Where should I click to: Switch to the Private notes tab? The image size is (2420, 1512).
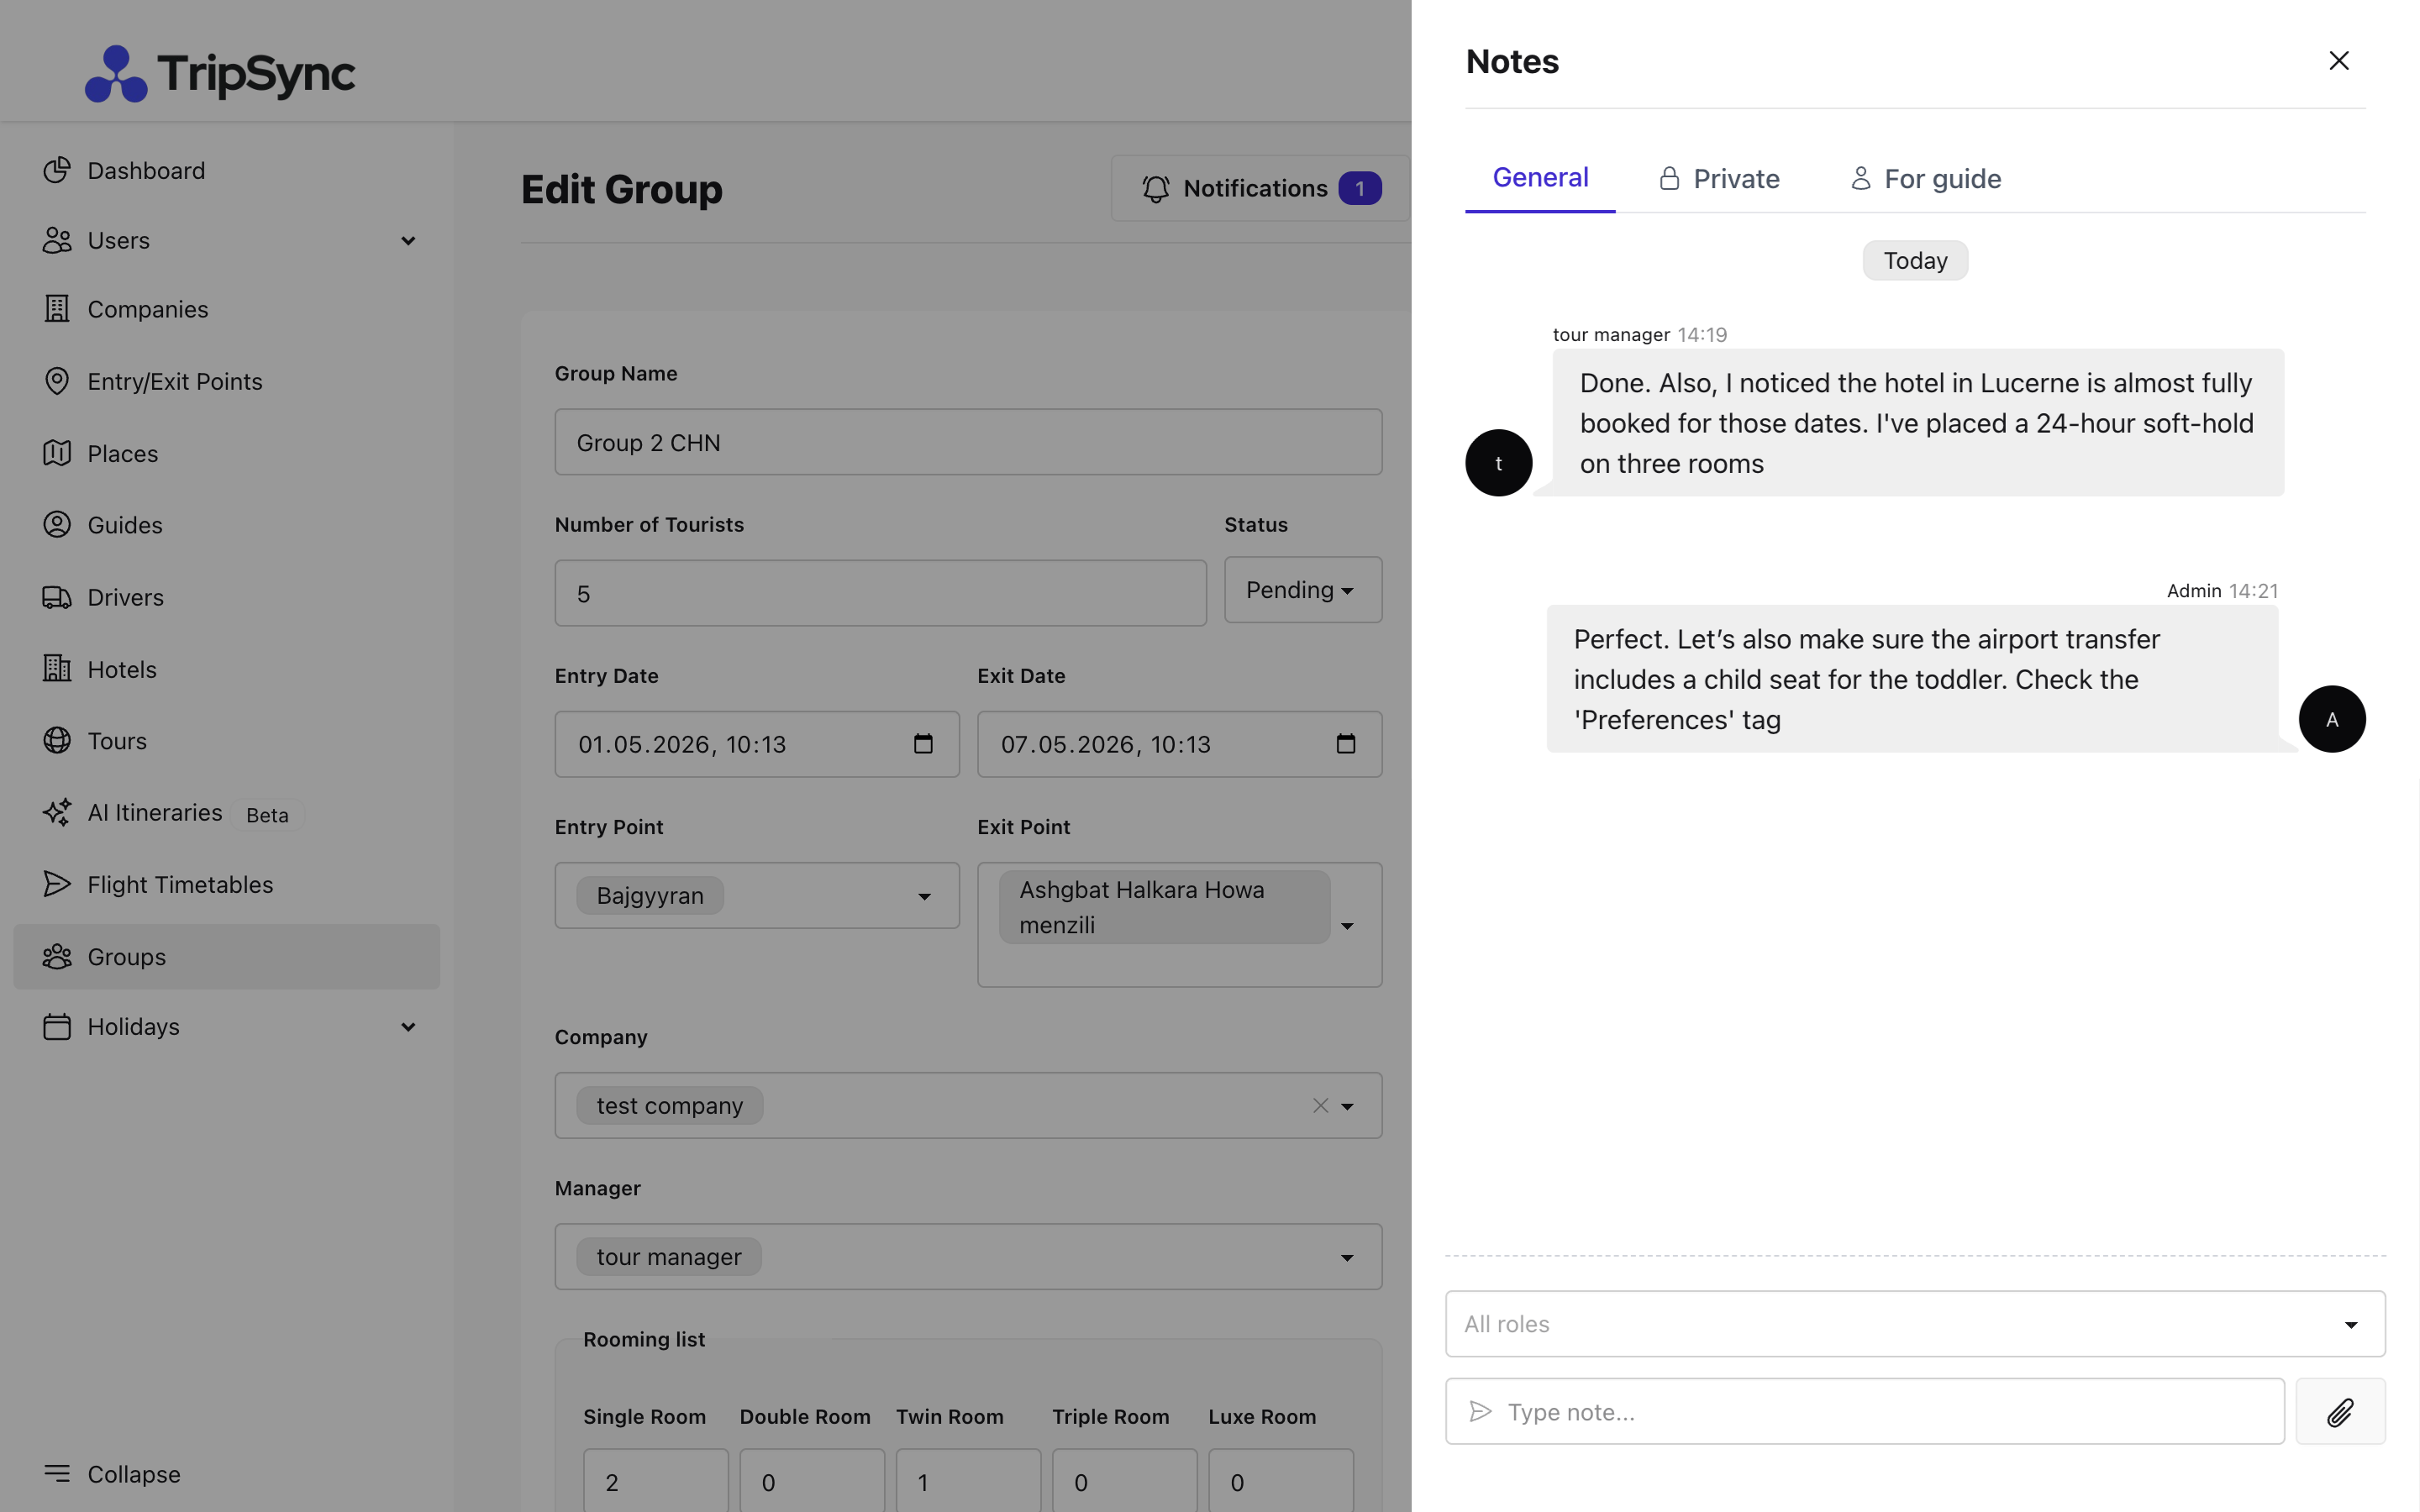pos(1719,179)
